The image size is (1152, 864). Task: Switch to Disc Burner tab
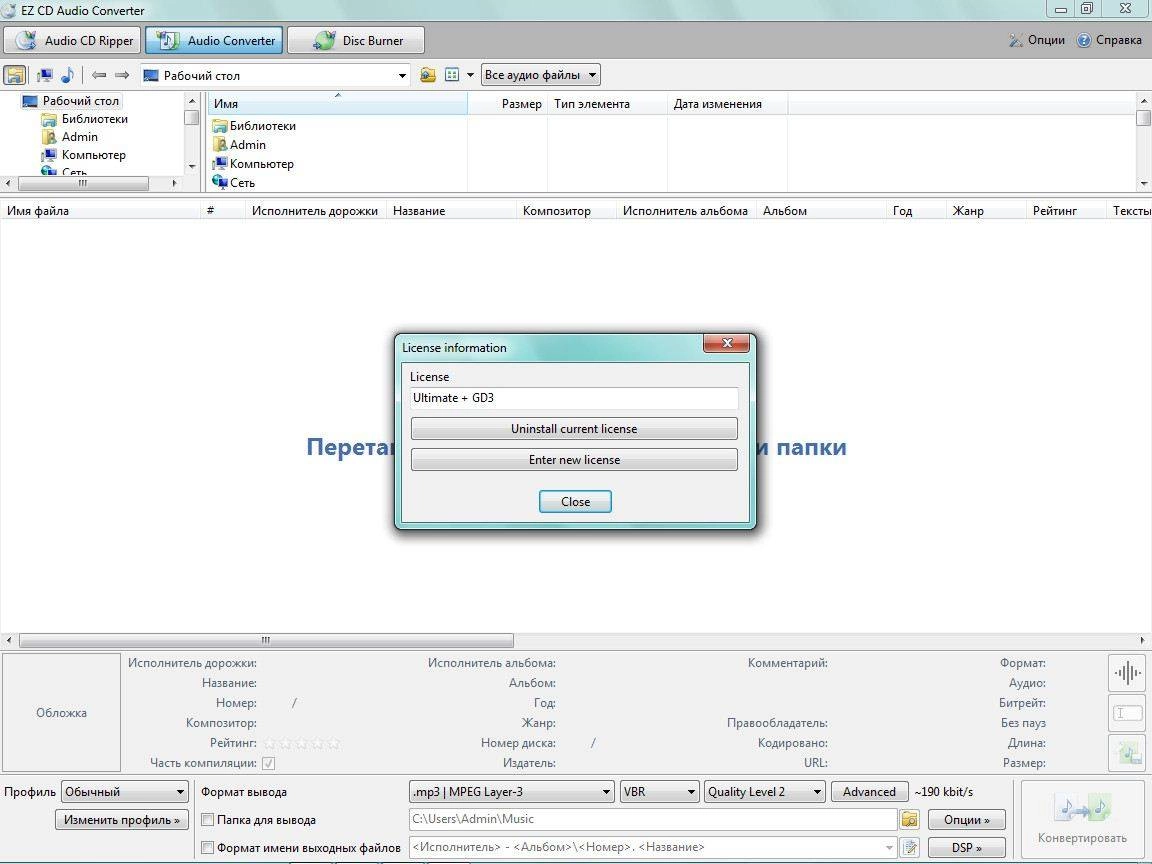356,40
